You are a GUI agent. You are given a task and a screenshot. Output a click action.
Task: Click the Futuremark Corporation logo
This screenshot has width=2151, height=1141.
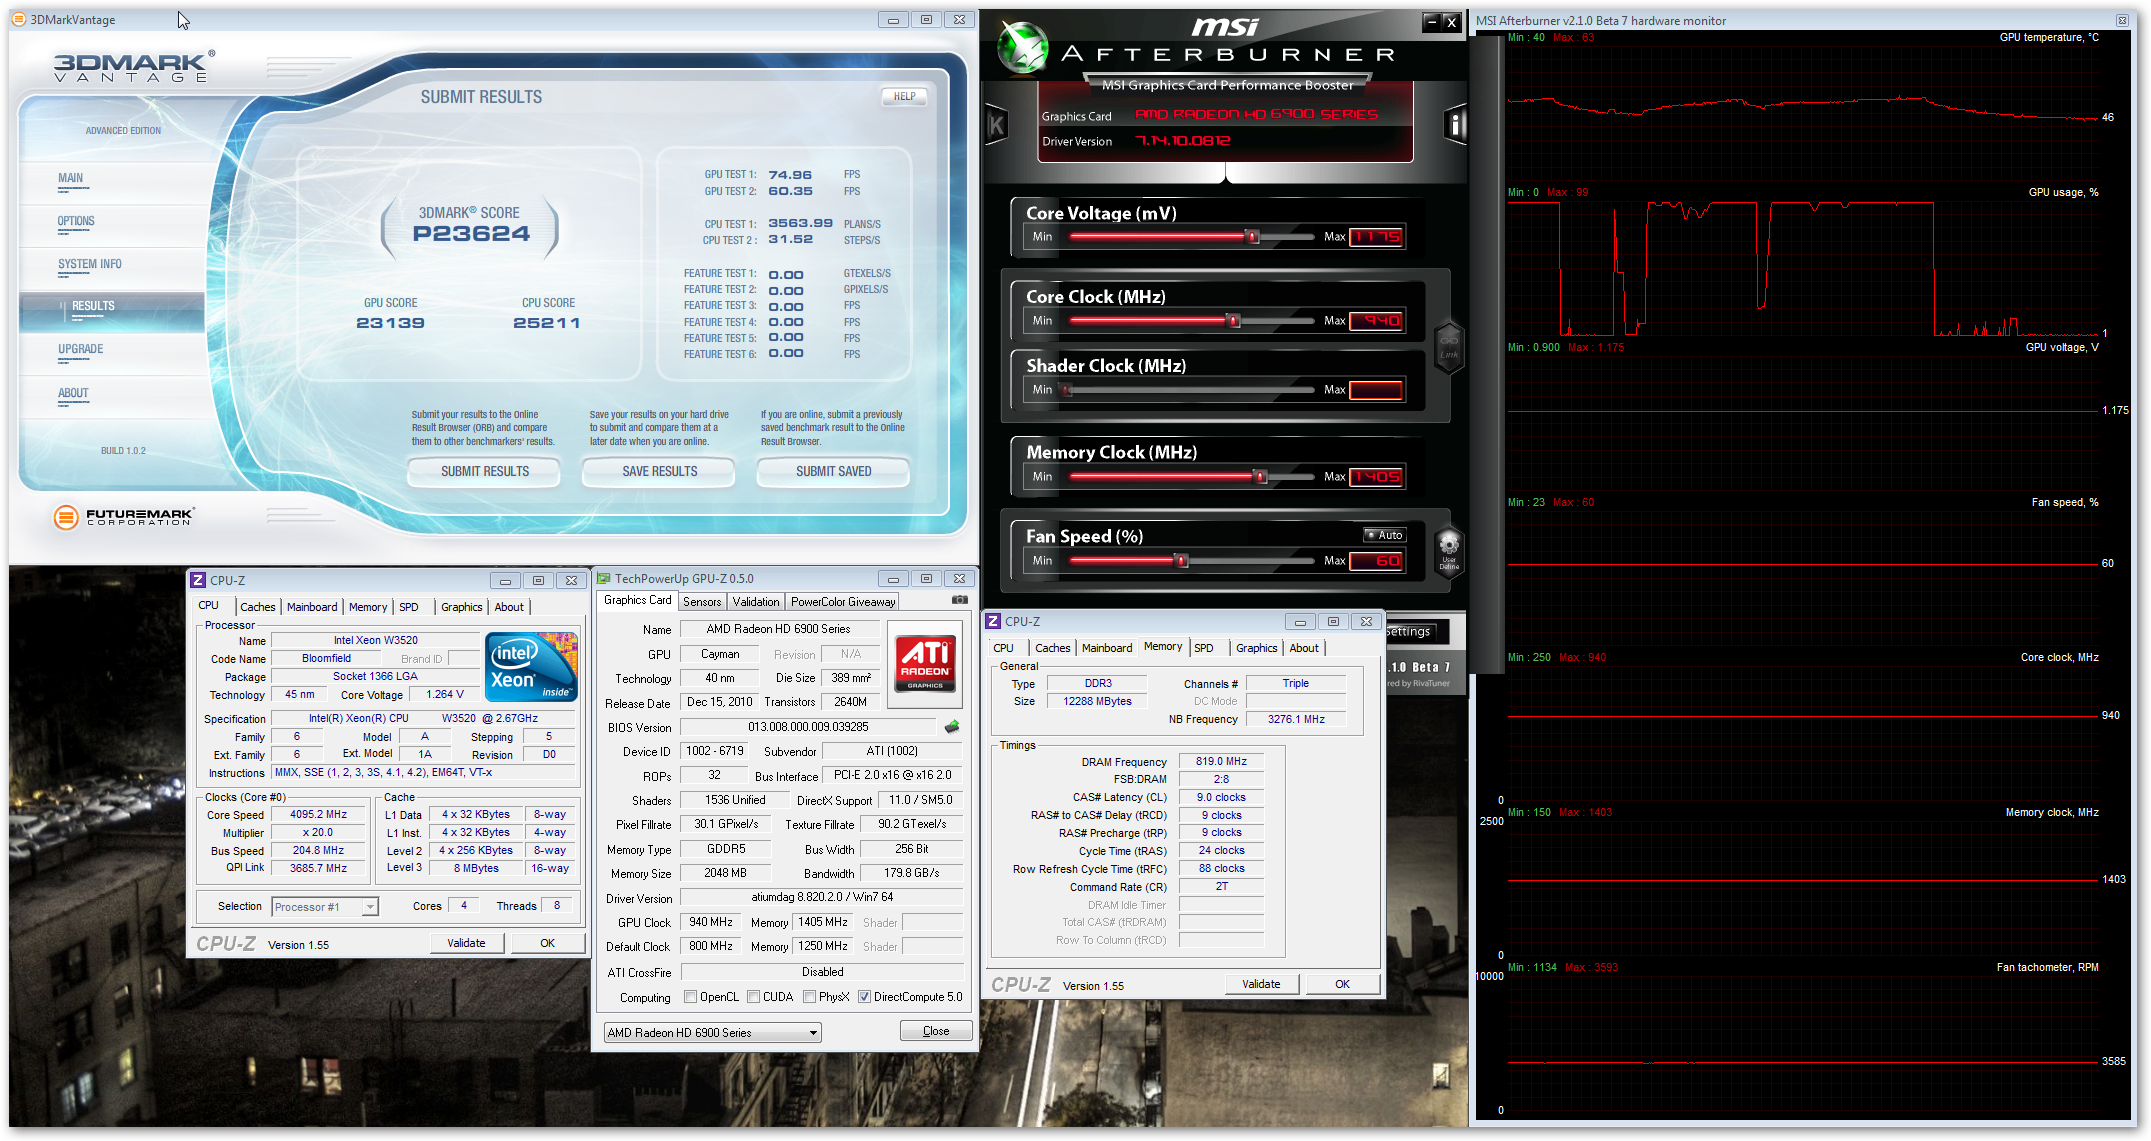124,517
